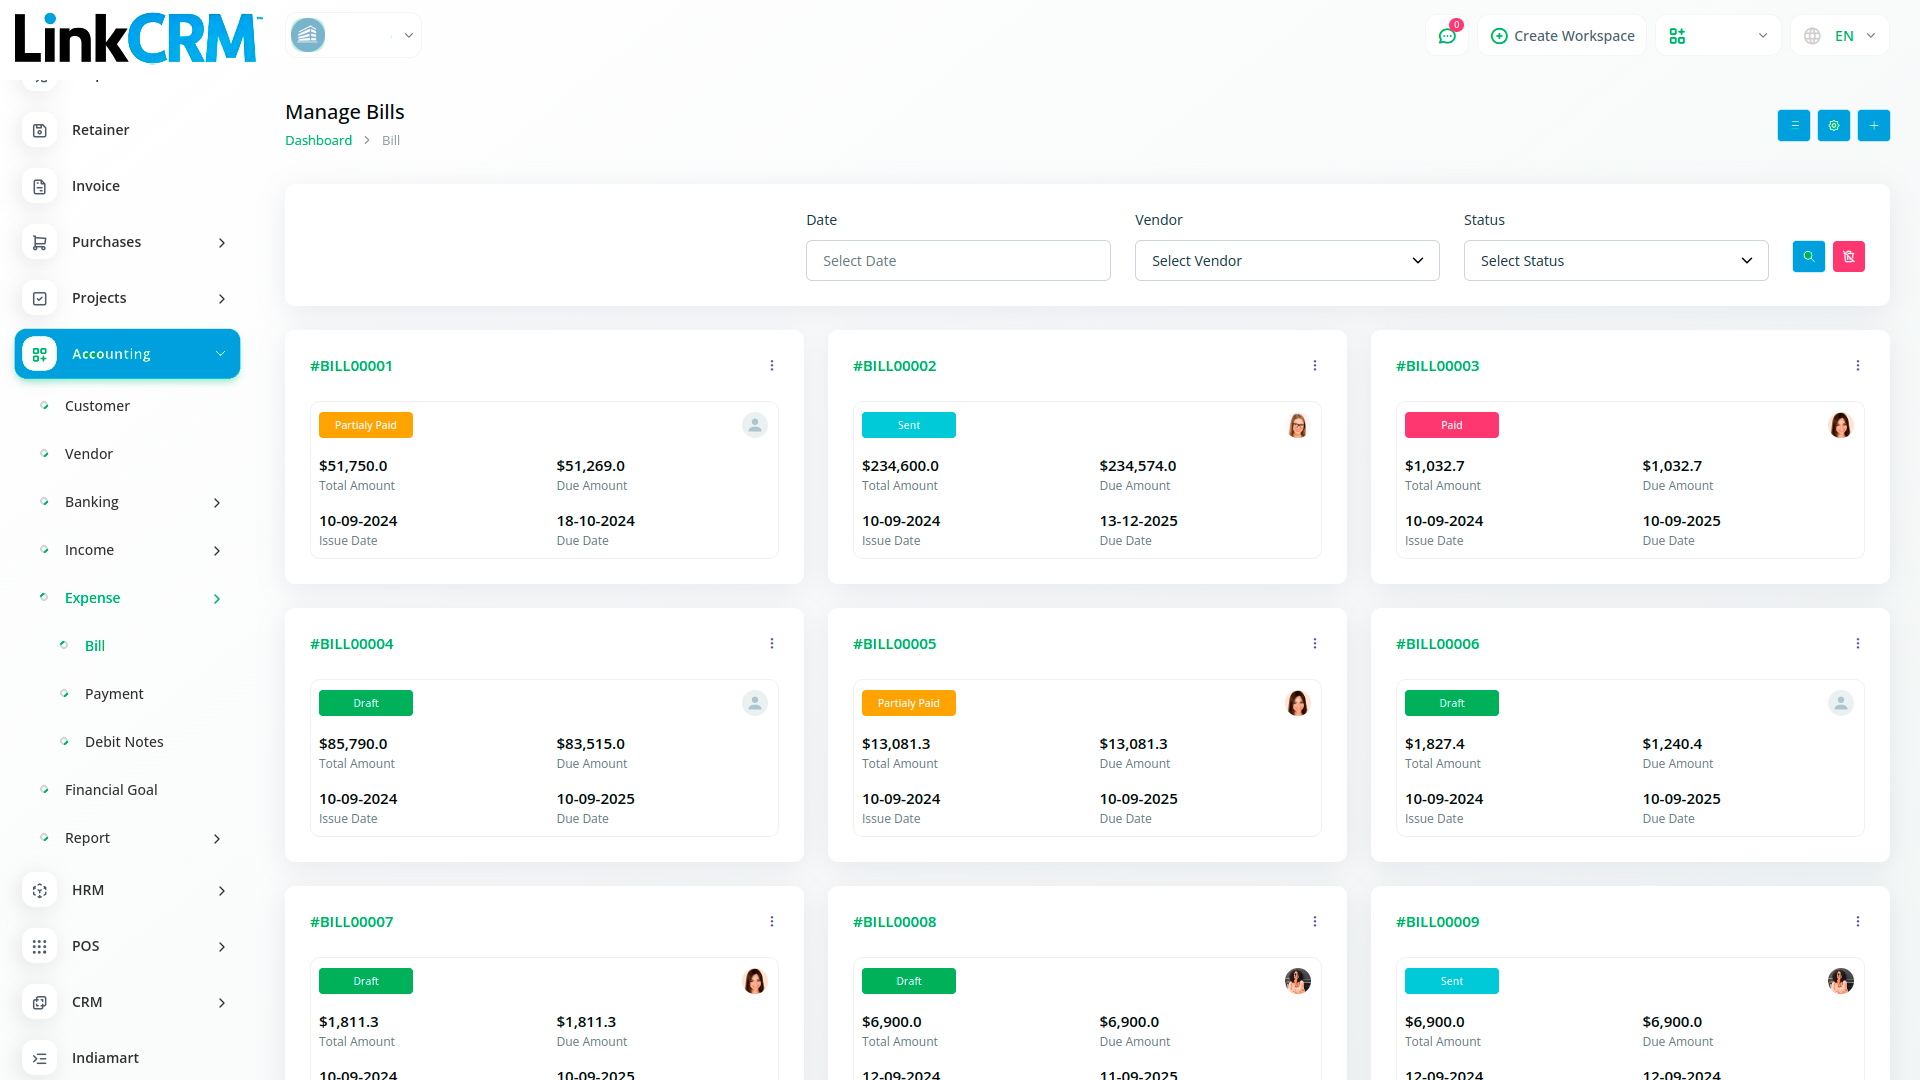
Task: Open the three-dot menu on #BILL00002
Action: point(1314,366)
